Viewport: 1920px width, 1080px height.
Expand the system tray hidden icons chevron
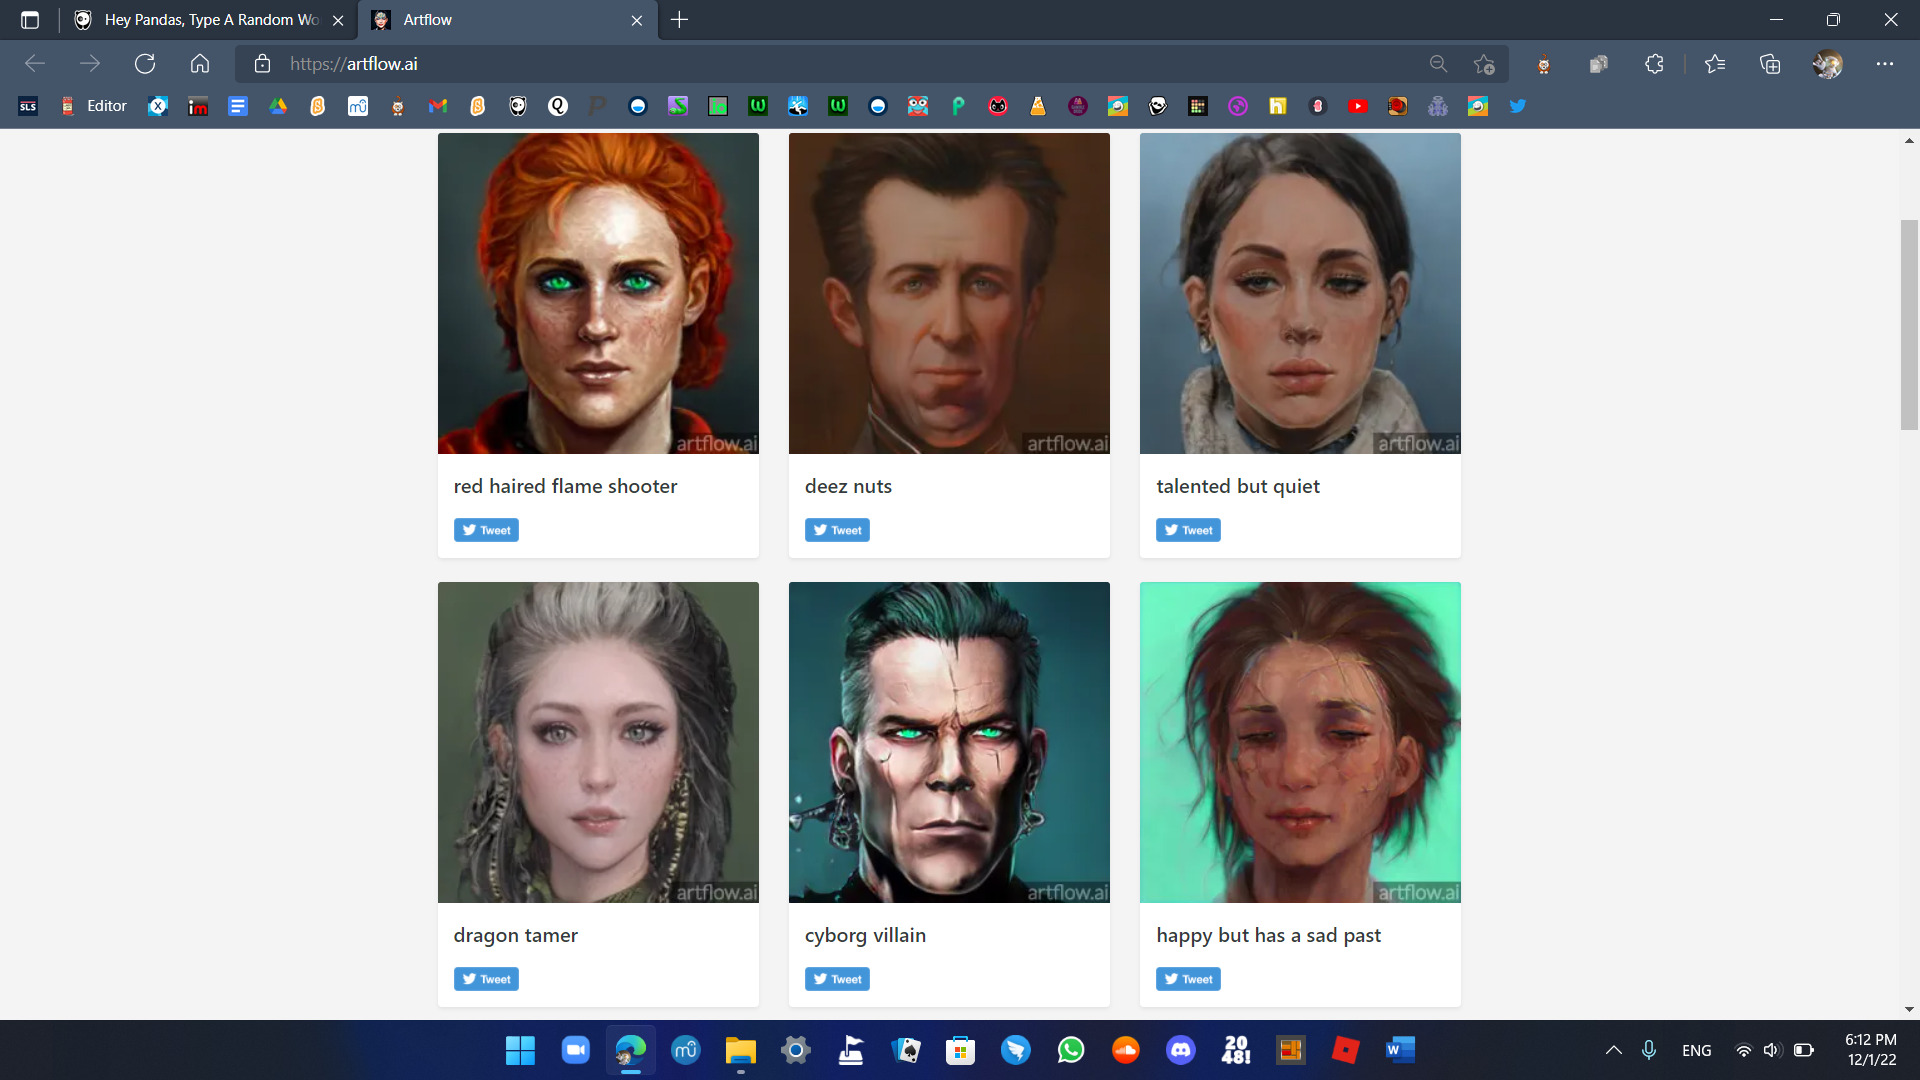(1613, 1050)
